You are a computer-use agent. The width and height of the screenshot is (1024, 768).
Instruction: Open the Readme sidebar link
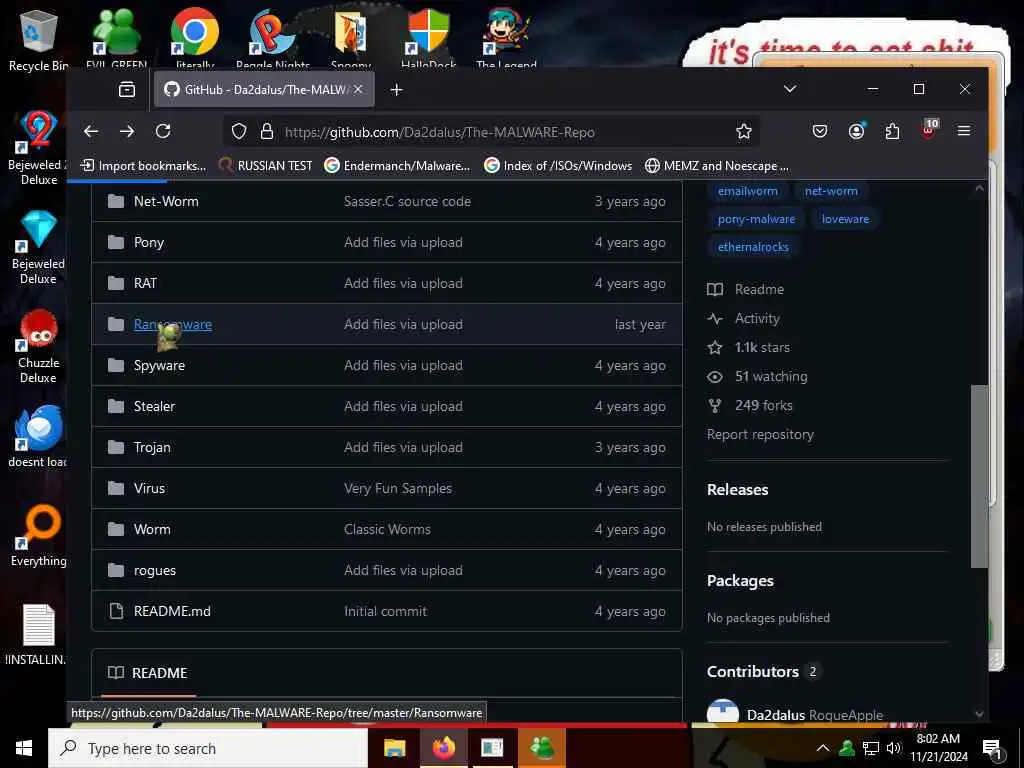[746, 289]
